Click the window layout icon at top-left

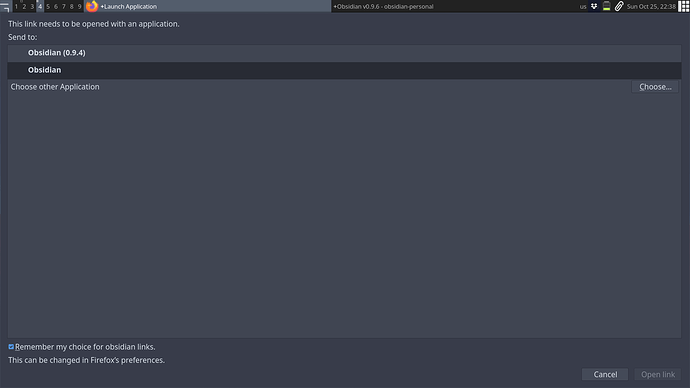click(5, 7)
